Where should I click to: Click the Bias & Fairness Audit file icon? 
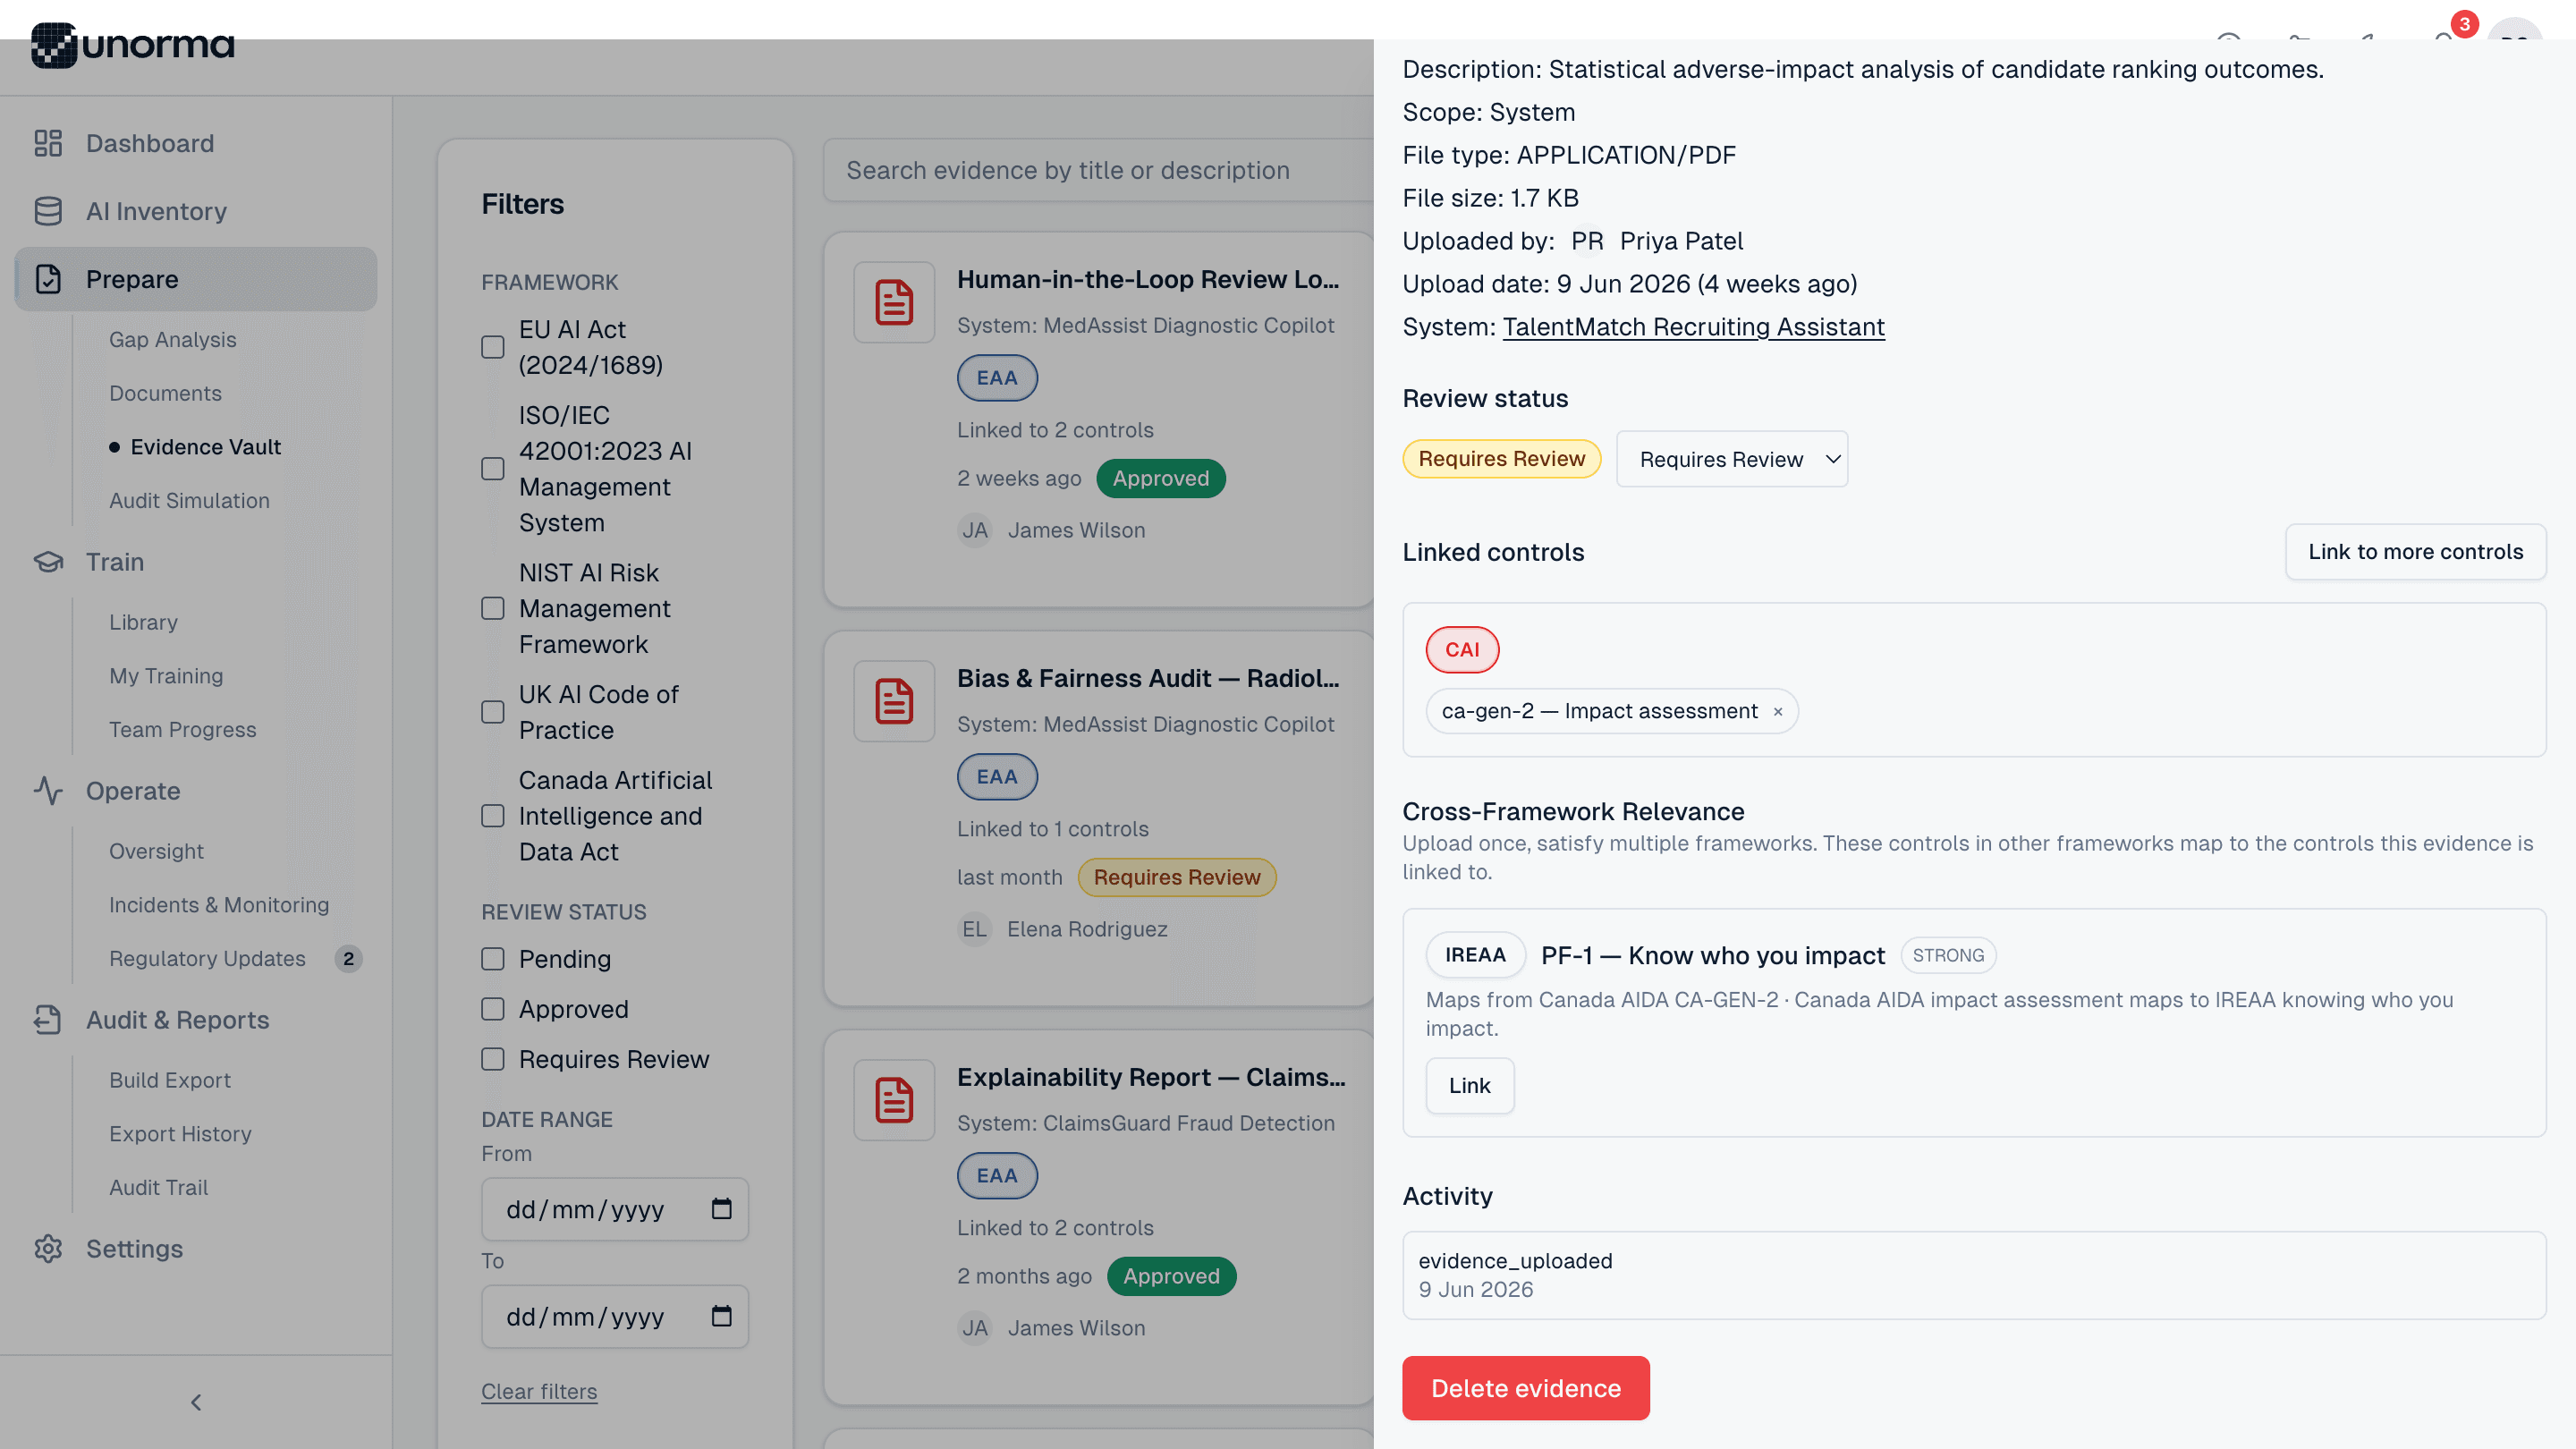pyautogui.click(x=894, y=702)
